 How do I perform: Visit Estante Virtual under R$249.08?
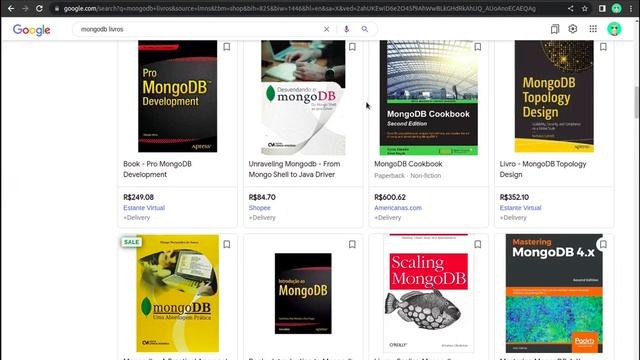point(144,208)
